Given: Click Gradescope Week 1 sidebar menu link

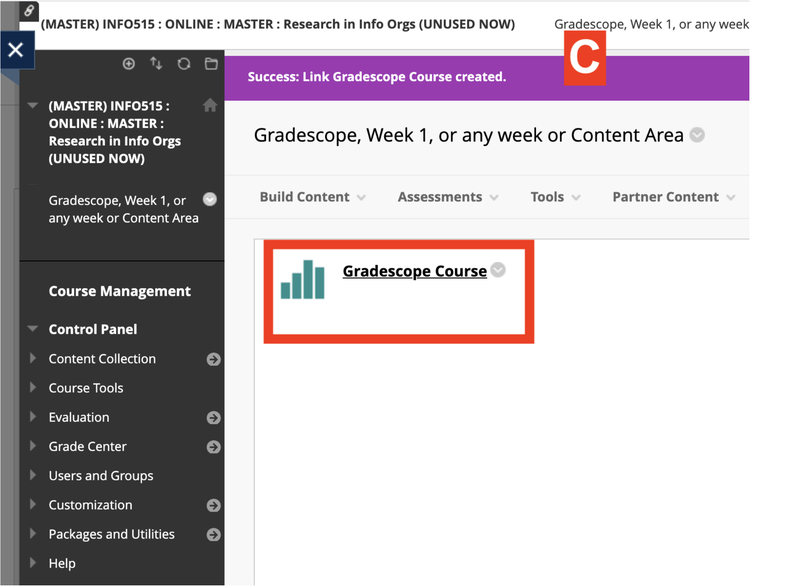Looking at the screenshot, I should (x=123, y=209).
